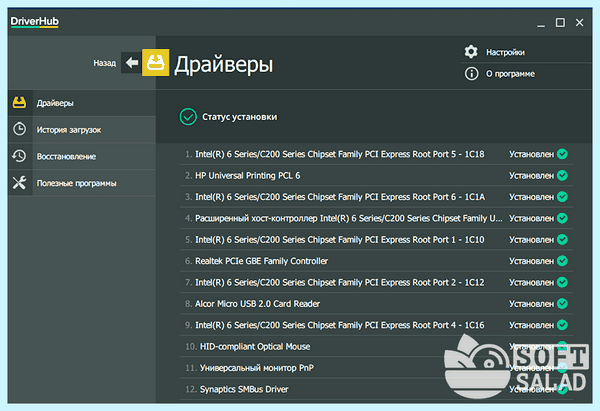The image size is (600, 411).
Task: Open Настройки settings link
Action: point(505,52)
